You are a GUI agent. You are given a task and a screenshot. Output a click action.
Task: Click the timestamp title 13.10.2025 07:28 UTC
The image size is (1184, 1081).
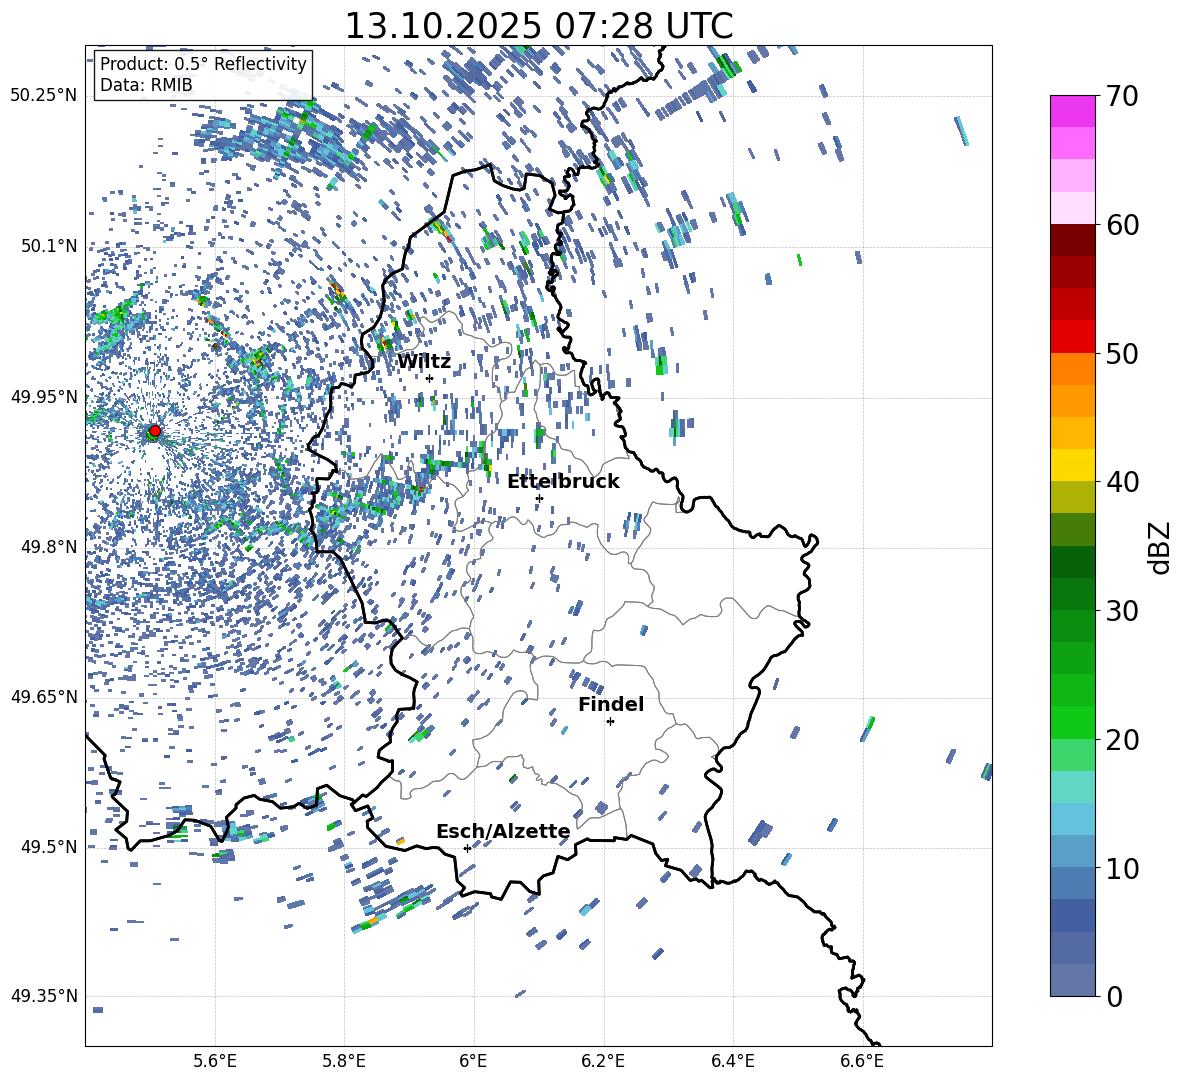tap(538, 26)
